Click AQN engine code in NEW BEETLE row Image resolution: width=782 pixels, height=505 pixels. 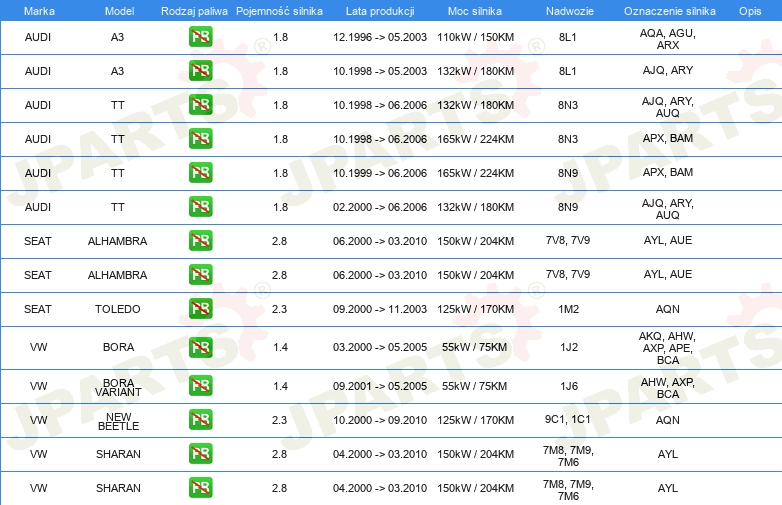[x=667, y=420]
